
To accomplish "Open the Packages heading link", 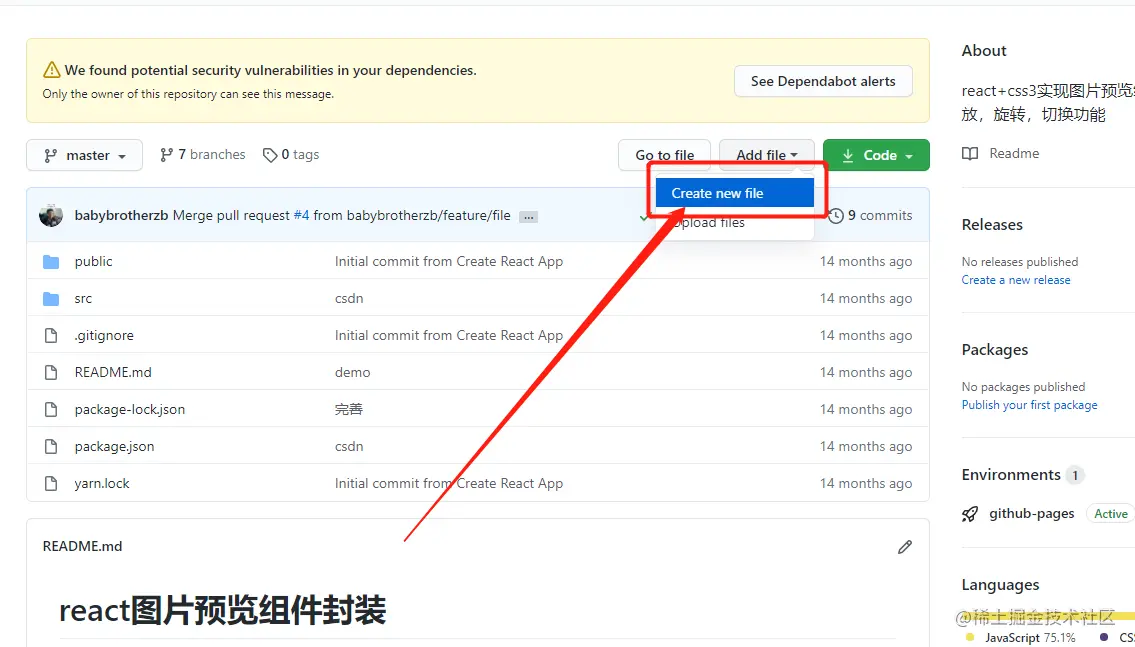I will 995,350.
